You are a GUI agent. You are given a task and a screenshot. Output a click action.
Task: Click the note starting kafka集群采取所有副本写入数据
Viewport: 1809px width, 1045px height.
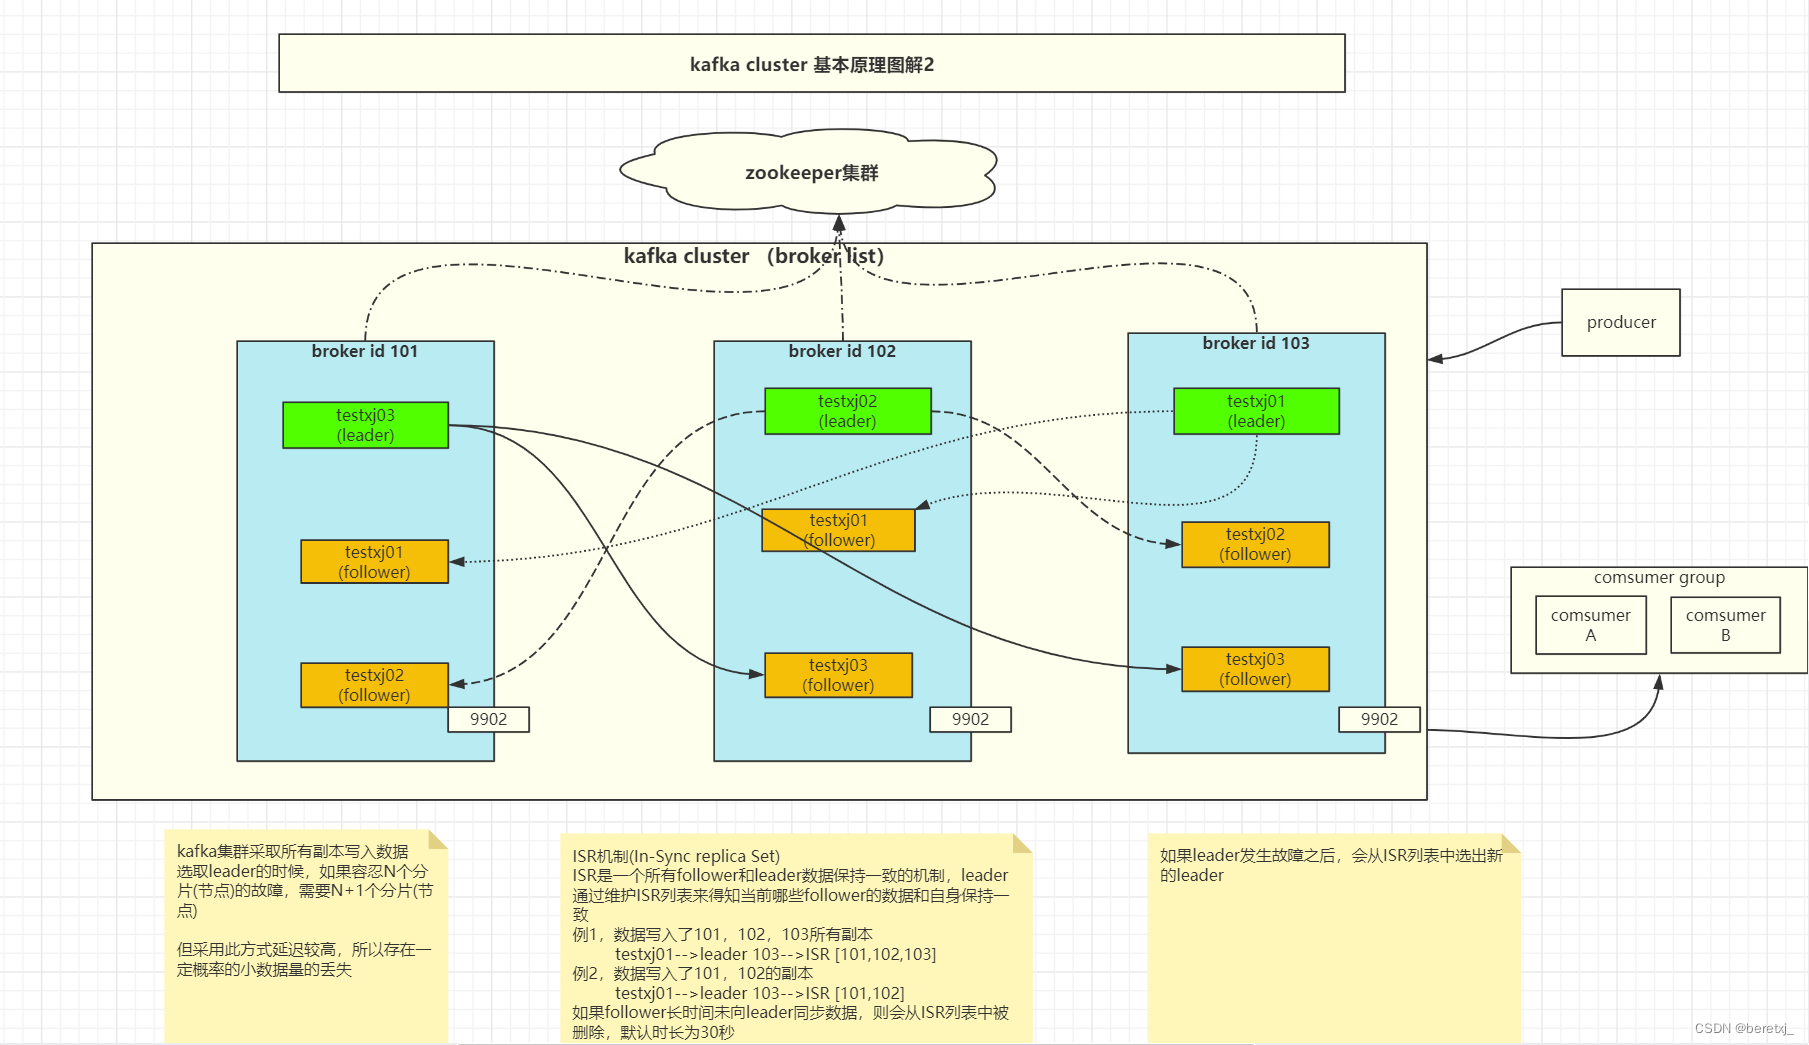click(305, 935)
